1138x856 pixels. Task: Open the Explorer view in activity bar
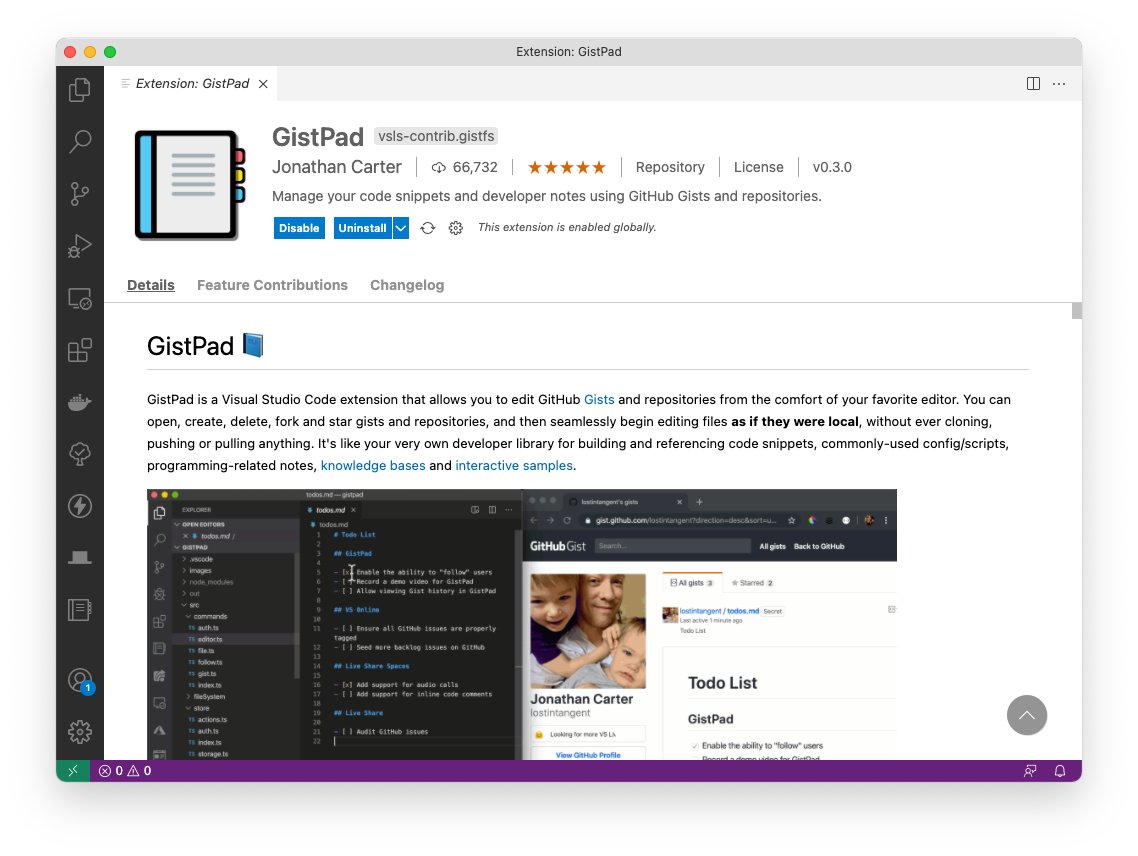click(x=80, y=90)
